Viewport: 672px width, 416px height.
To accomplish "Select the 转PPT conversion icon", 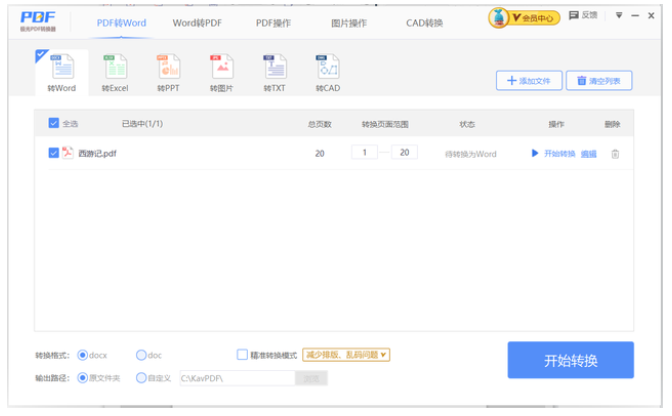I will coord(168,69).
